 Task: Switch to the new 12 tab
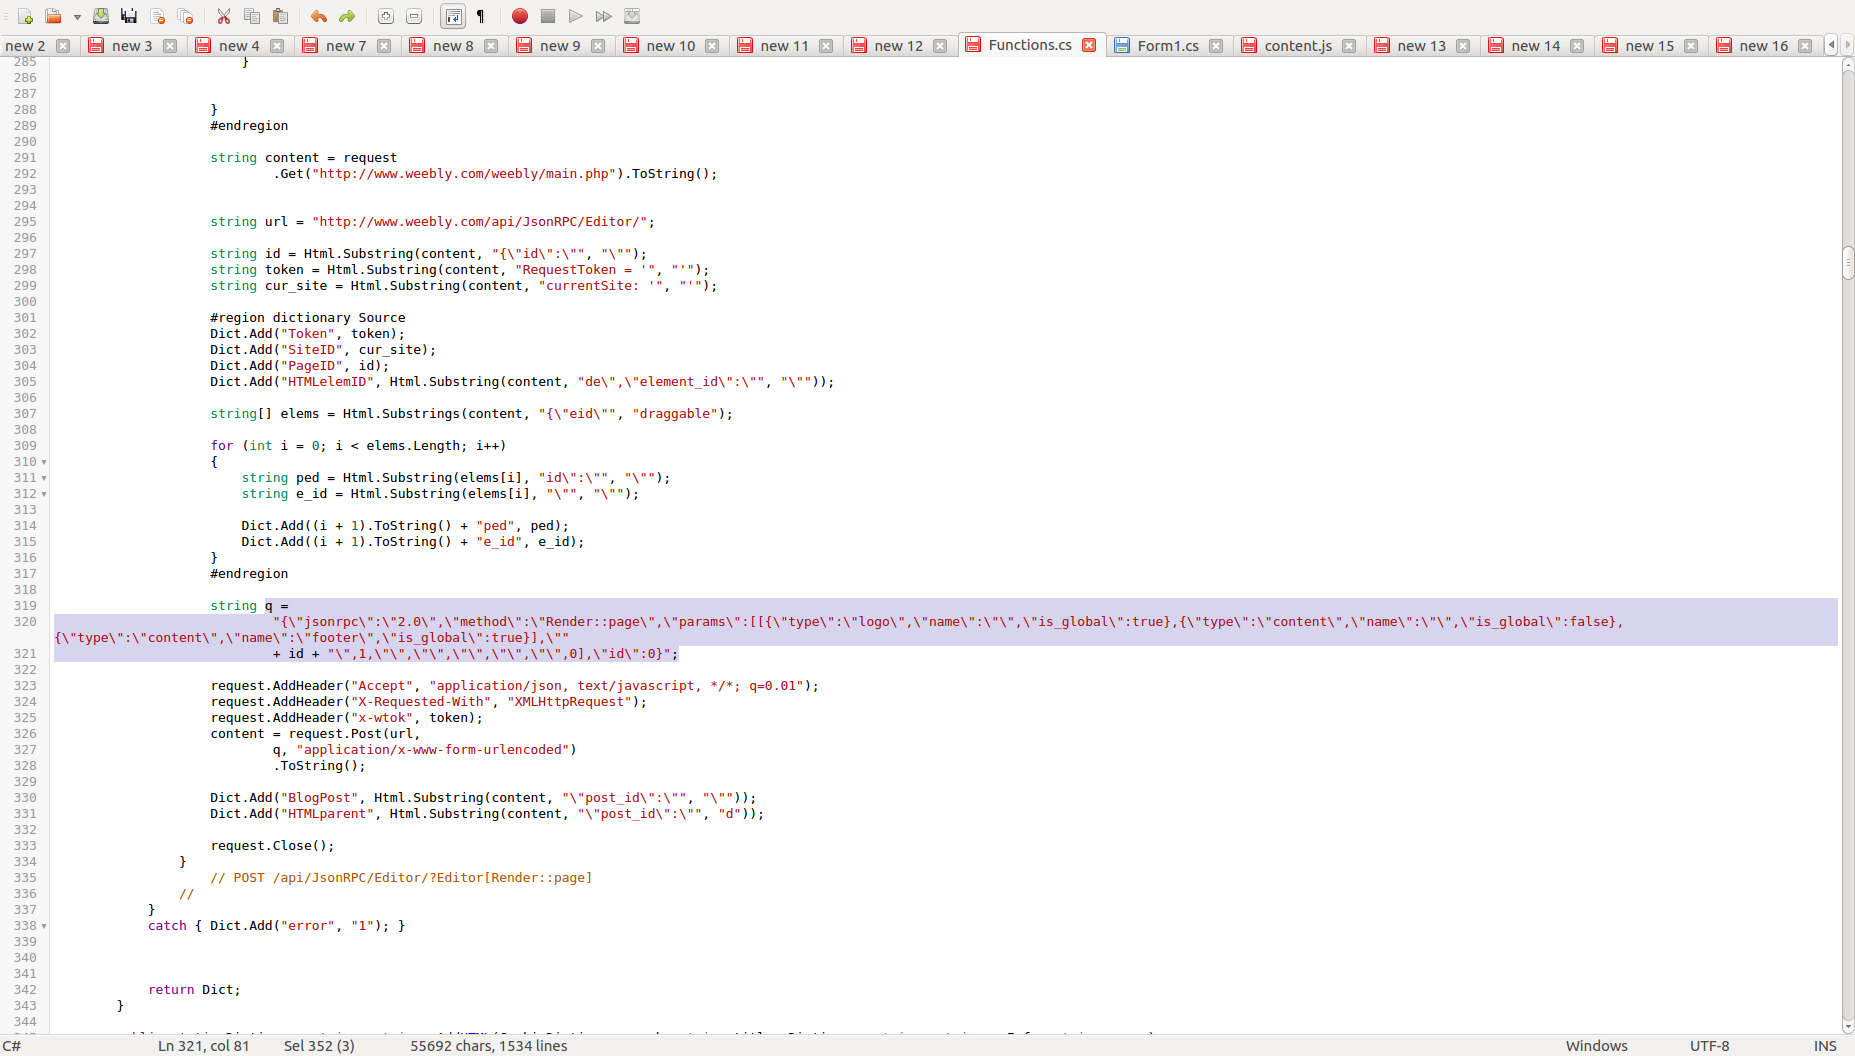click(898, 46)
